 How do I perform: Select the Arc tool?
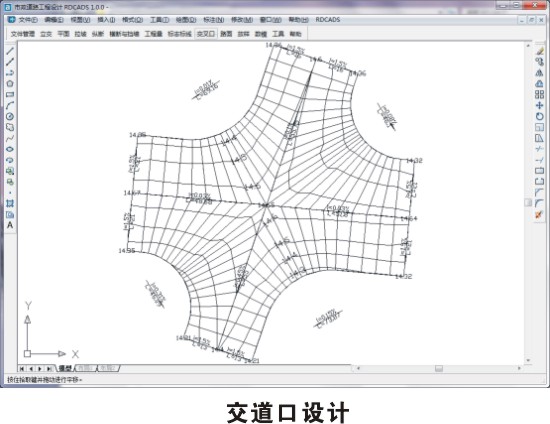10,105
